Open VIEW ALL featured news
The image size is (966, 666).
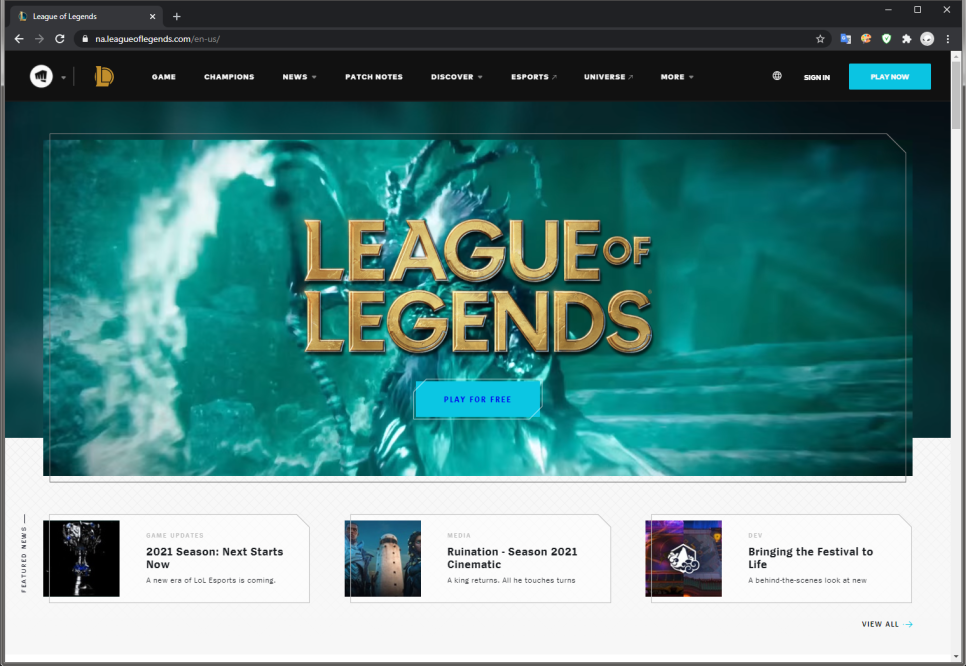click(887, 624)
